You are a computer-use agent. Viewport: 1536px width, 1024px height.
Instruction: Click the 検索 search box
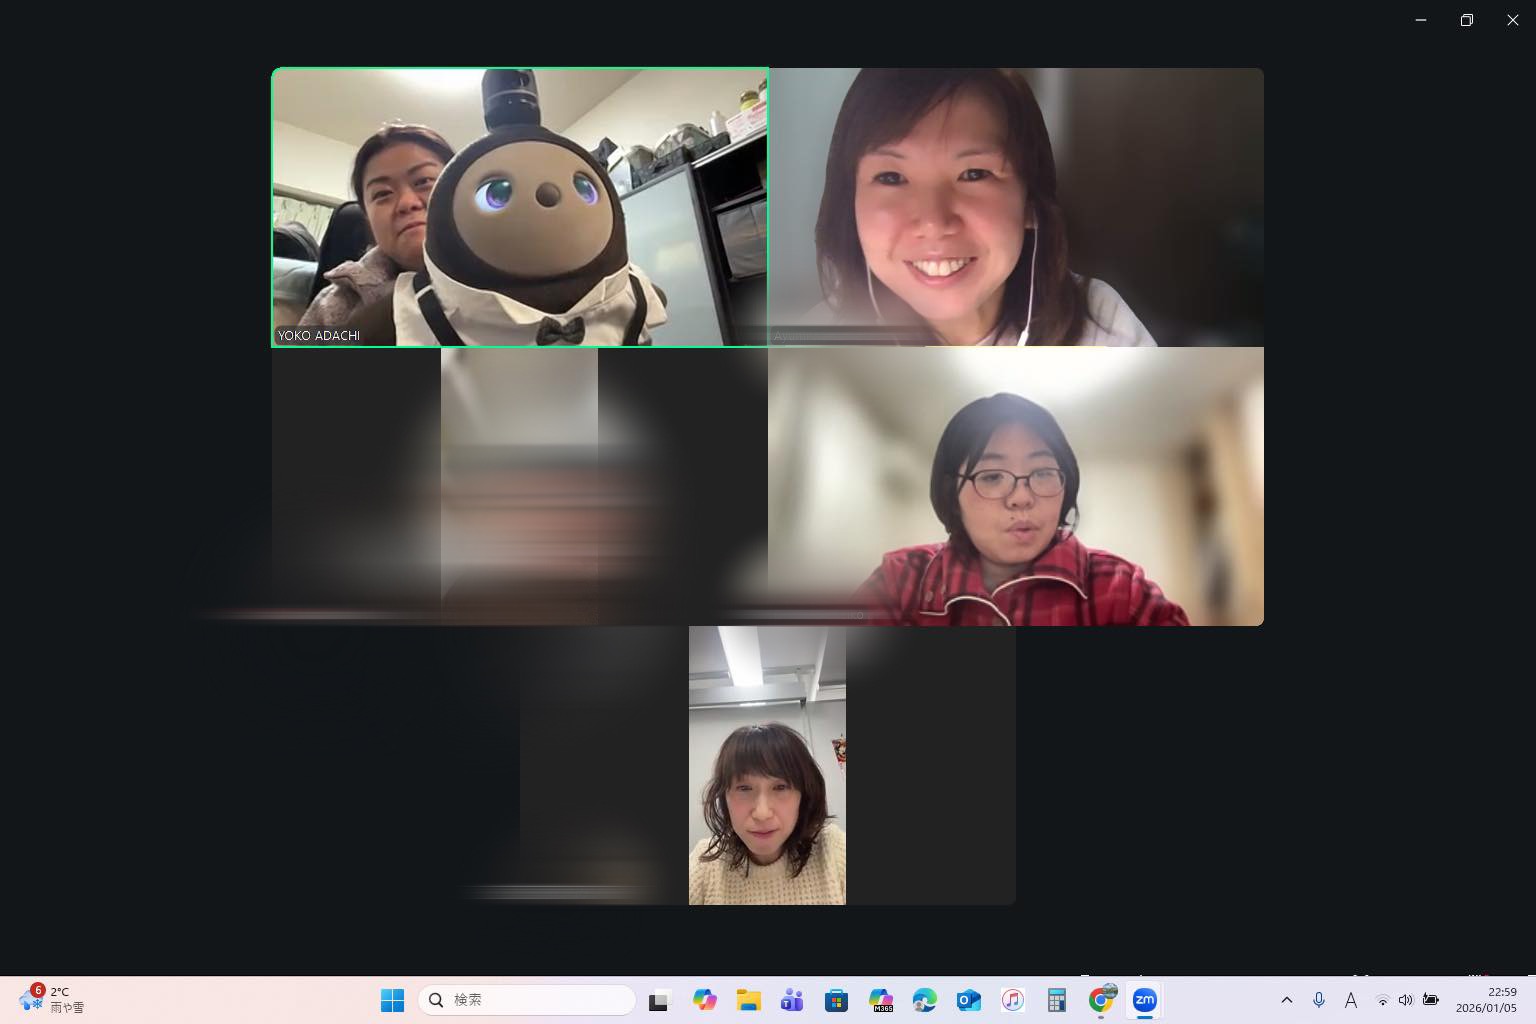coord(527,1000)
